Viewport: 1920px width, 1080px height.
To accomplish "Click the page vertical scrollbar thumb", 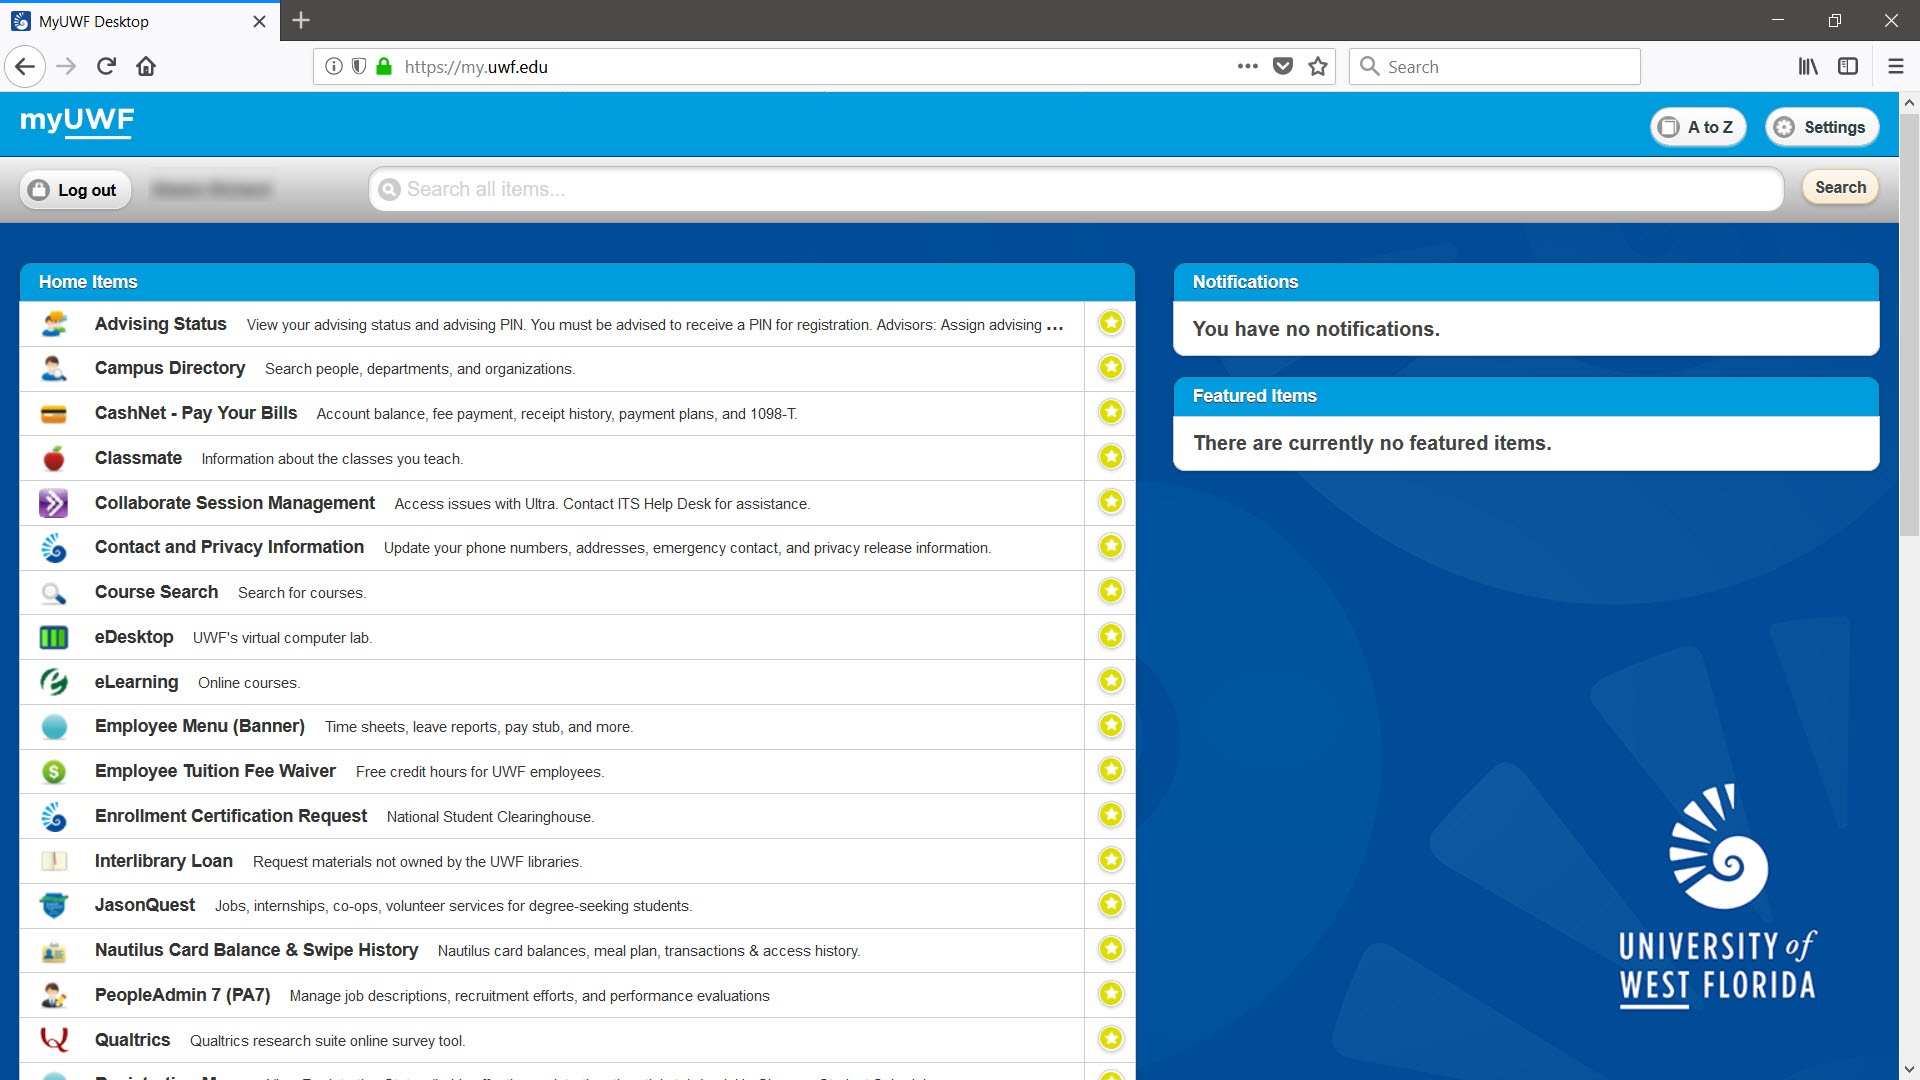I will click(1909, 325).
